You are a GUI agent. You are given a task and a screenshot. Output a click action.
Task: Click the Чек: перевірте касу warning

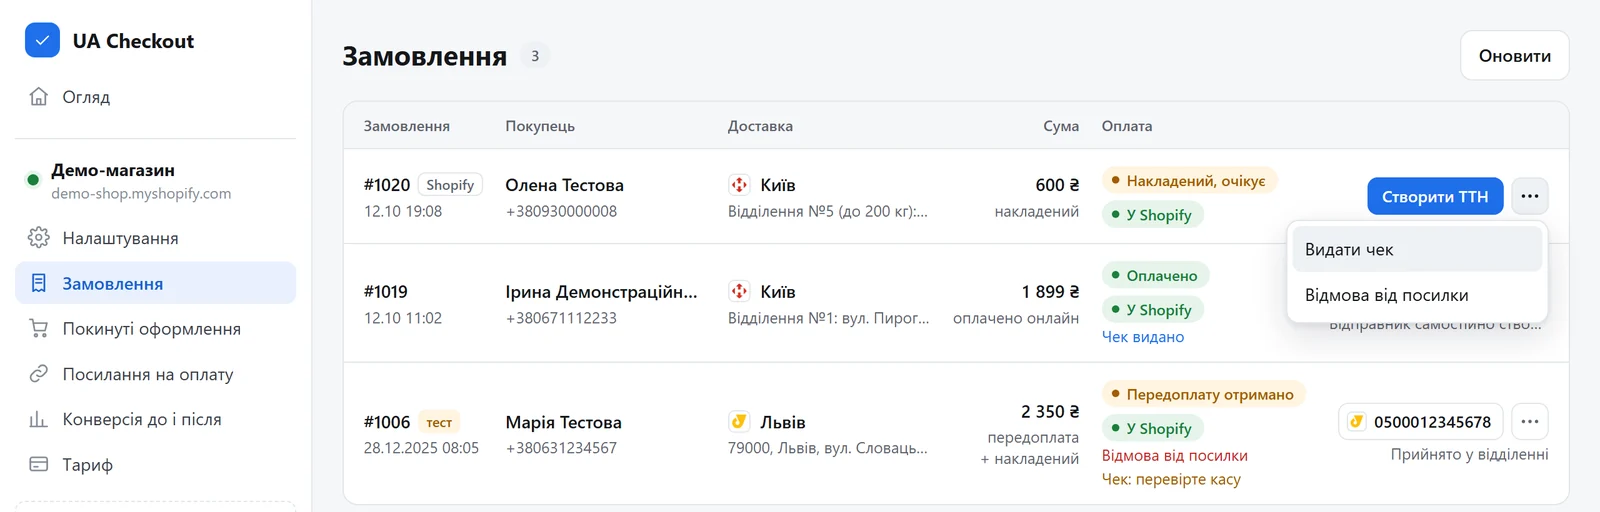[1171, 479]
